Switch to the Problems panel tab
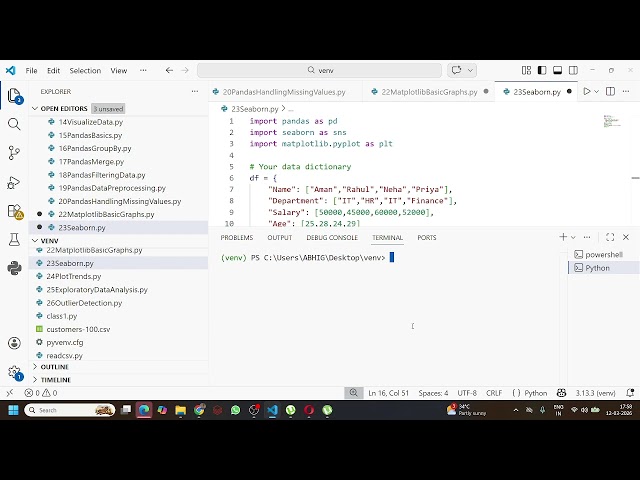The height and width of the screenshot is (480, 640). 237,237
